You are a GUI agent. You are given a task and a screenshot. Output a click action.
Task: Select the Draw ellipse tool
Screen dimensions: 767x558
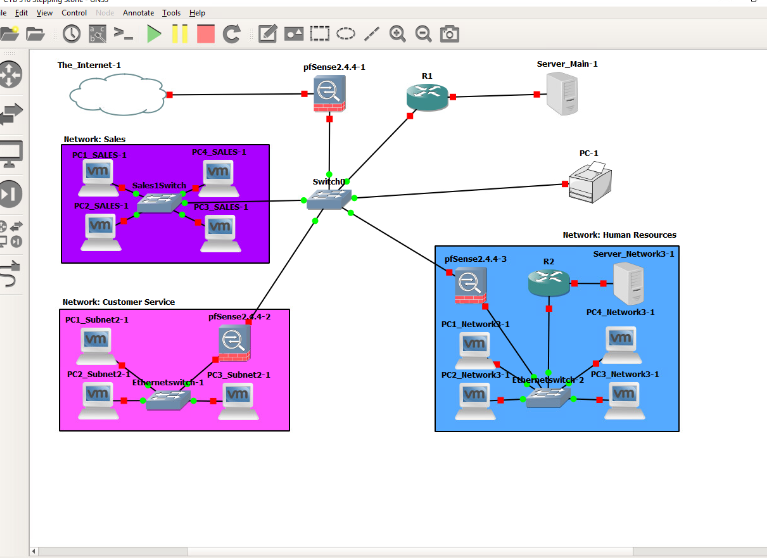point(346,34)
